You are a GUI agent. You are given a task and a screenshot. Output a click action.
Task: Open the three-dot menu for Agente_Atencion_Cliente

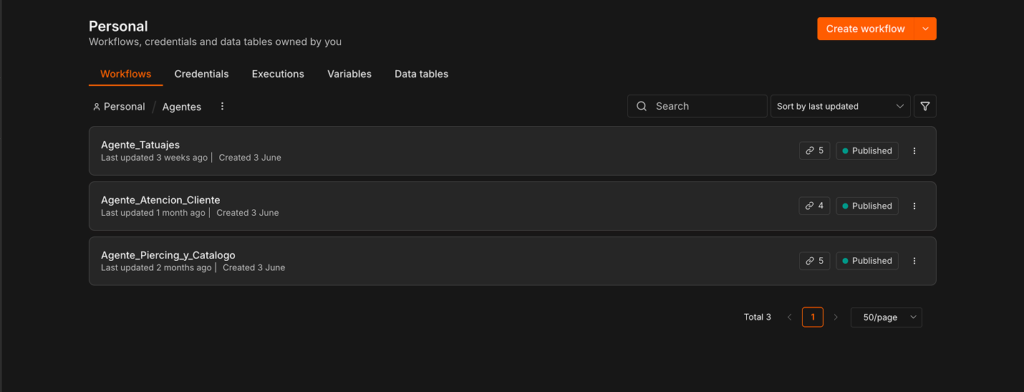[914, 206]
